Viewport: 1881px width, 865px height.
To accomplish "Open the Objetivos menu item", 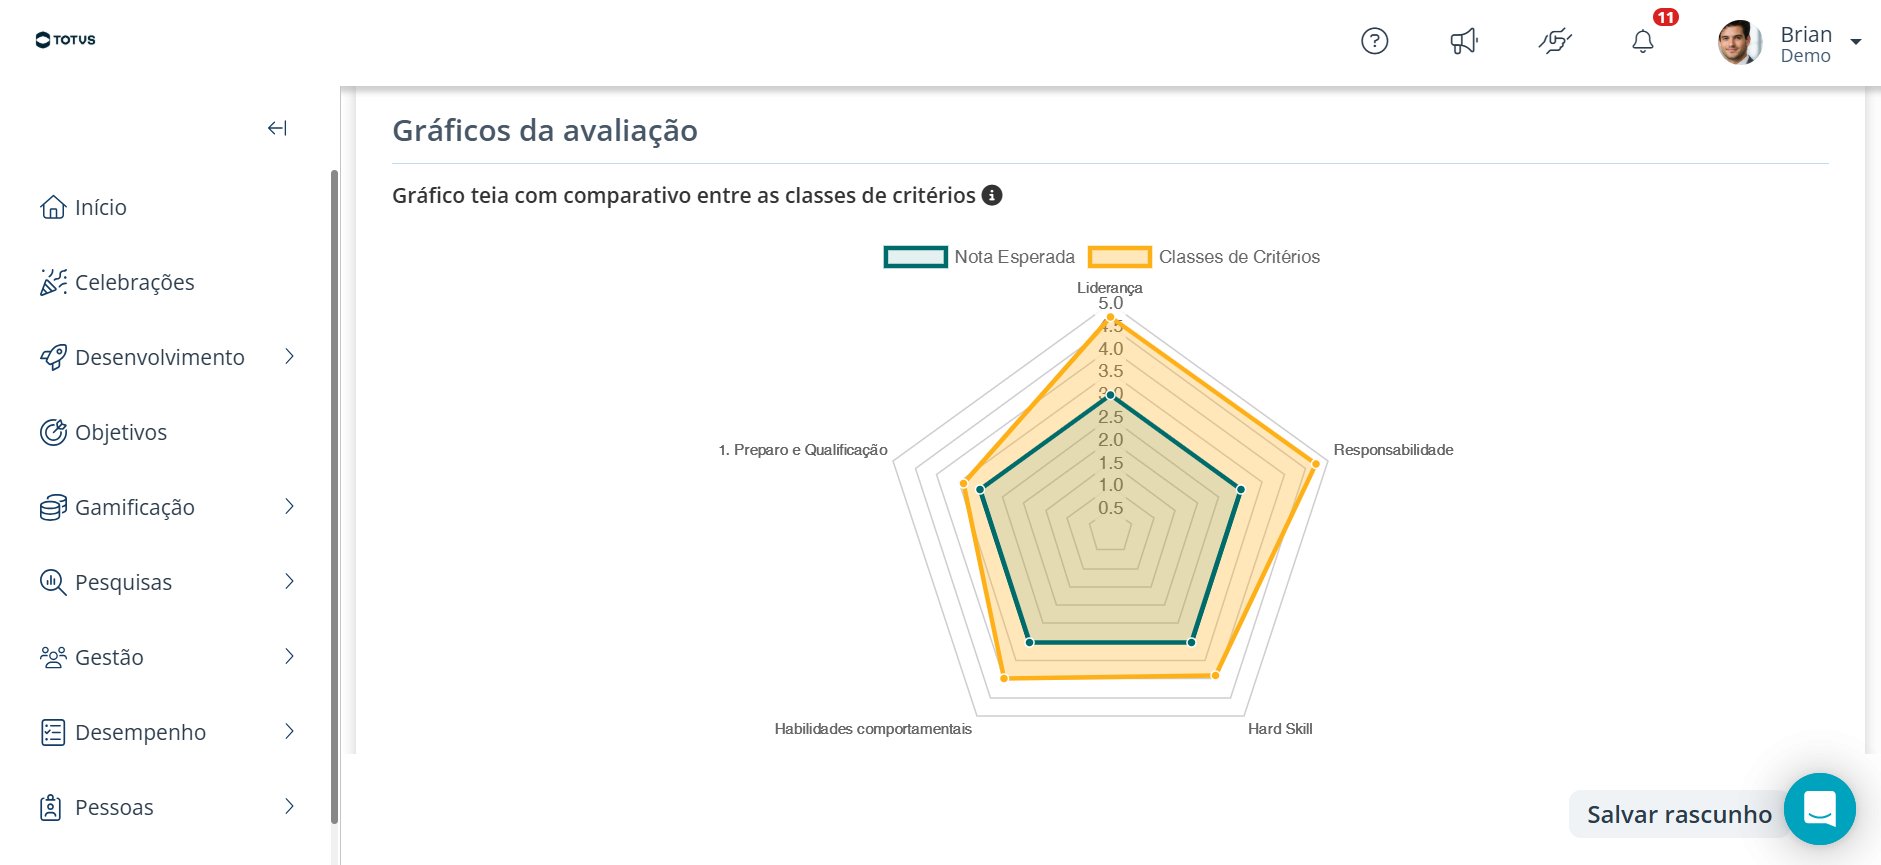I will click(x=103, y=432).
